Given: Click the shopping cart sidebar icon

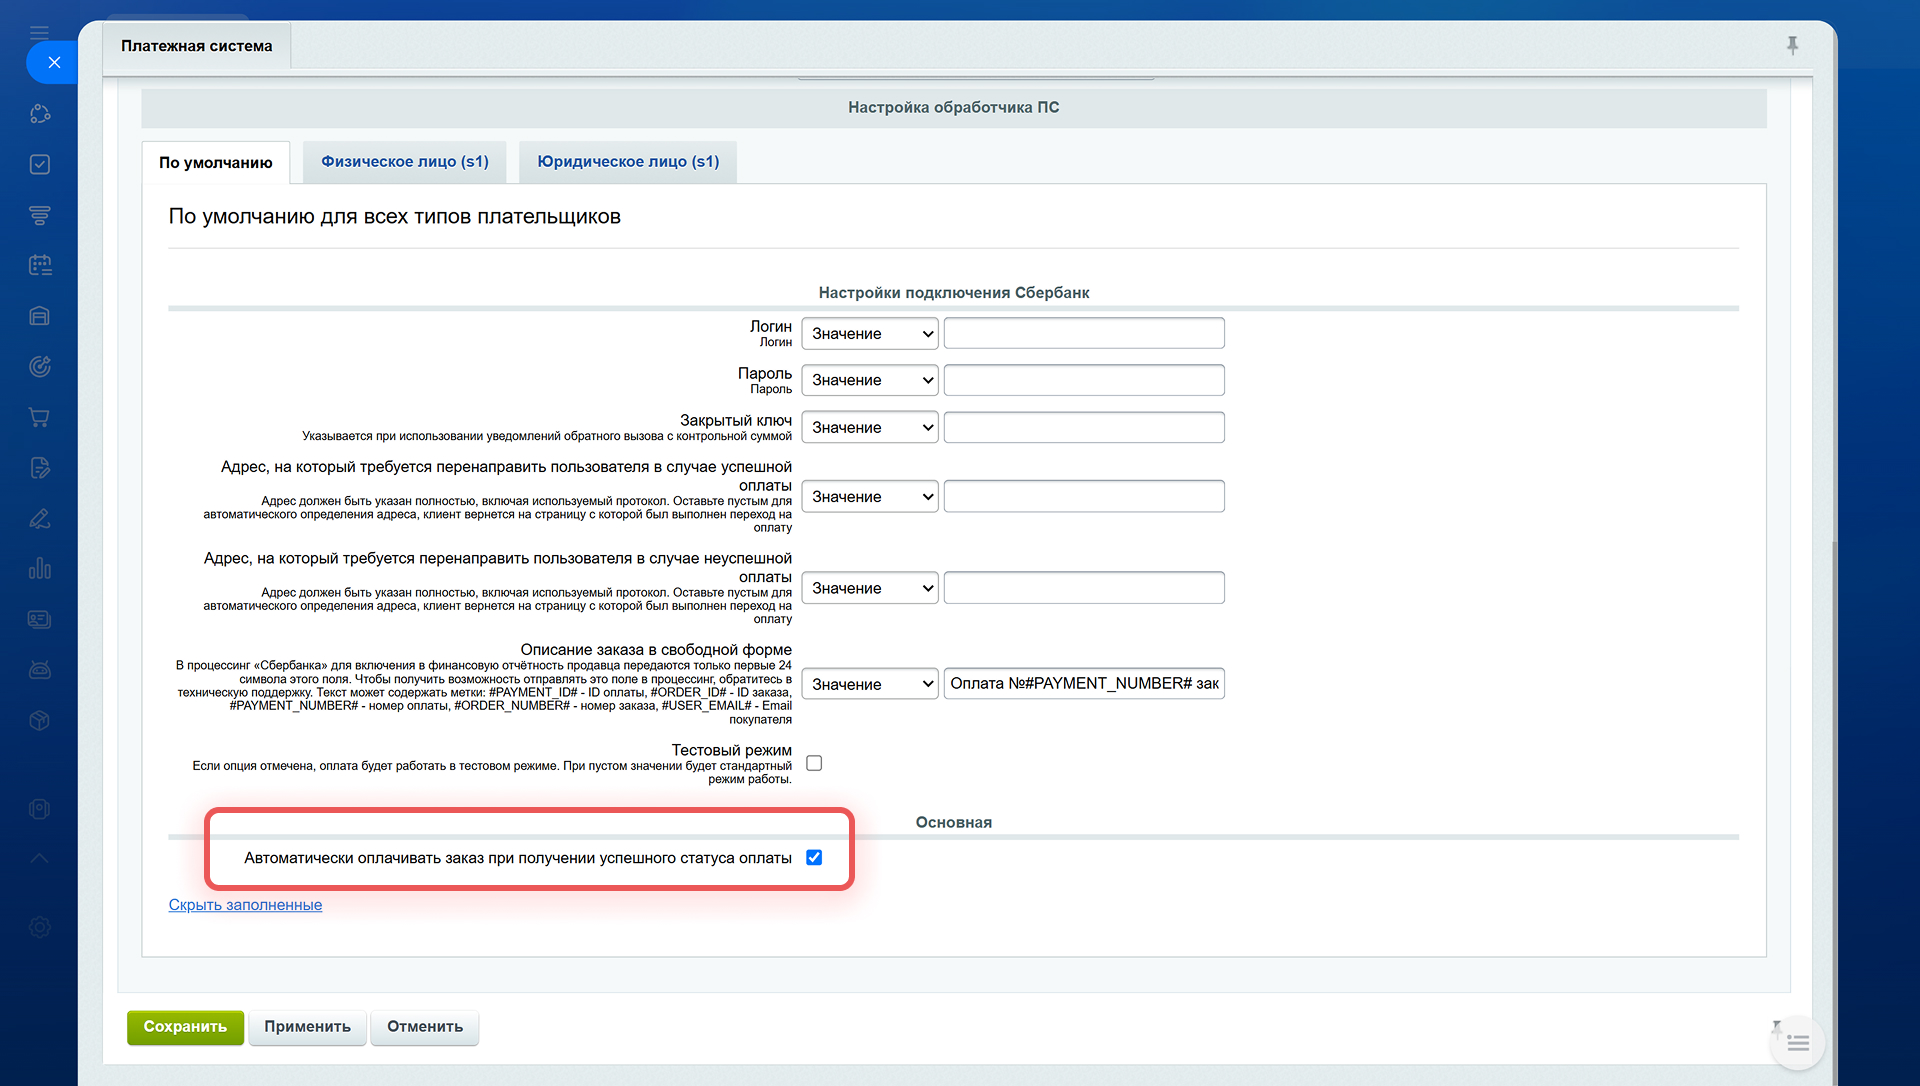Looking at the screenshot, I should pos(40,417).
